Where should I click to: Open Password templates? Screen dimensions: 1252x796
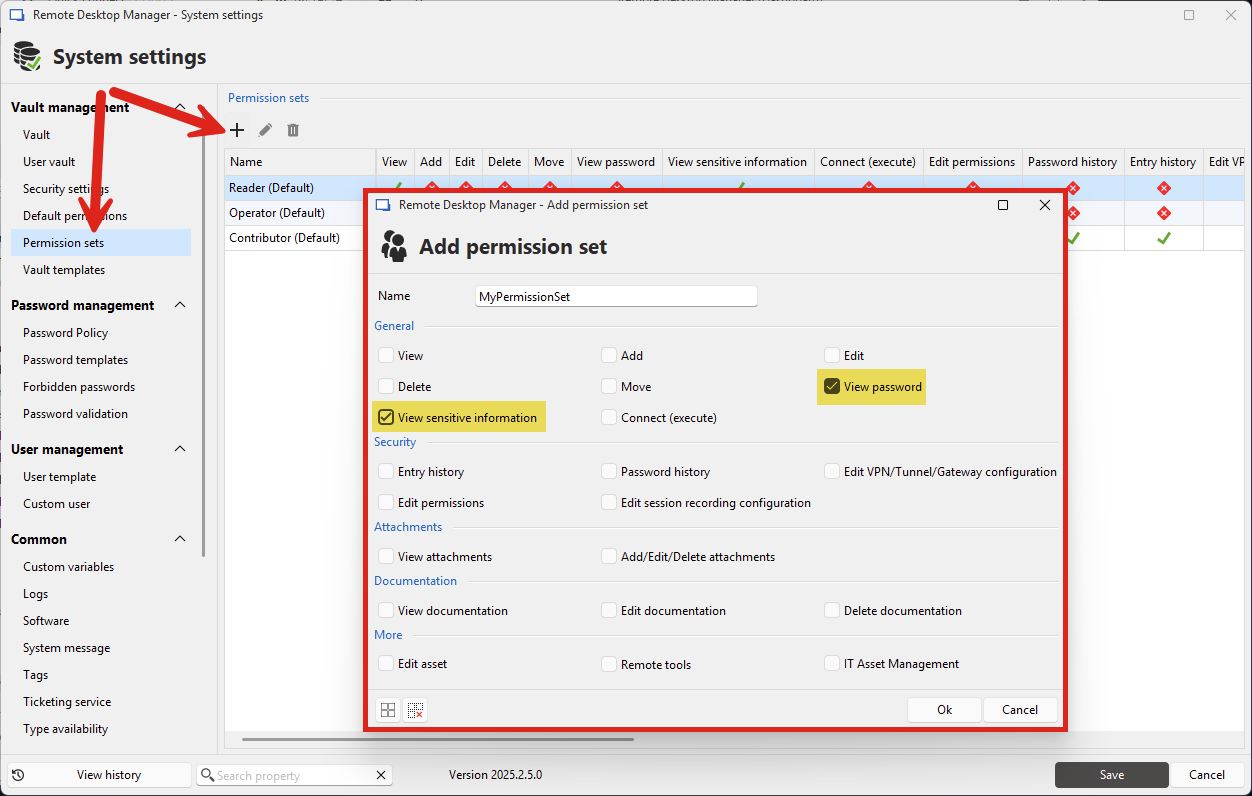click(76, 360)
